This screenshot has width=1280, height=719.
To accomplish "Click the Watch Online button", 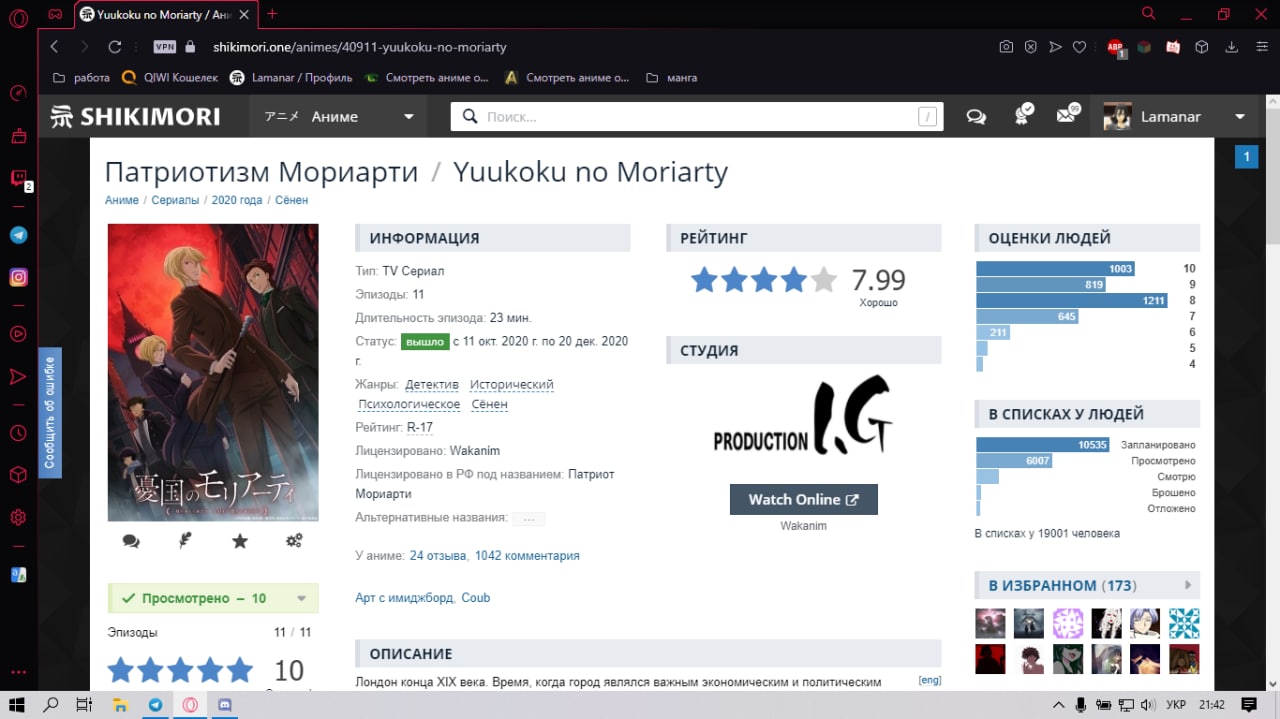I will pyautogui.click(x=804, y=500).
